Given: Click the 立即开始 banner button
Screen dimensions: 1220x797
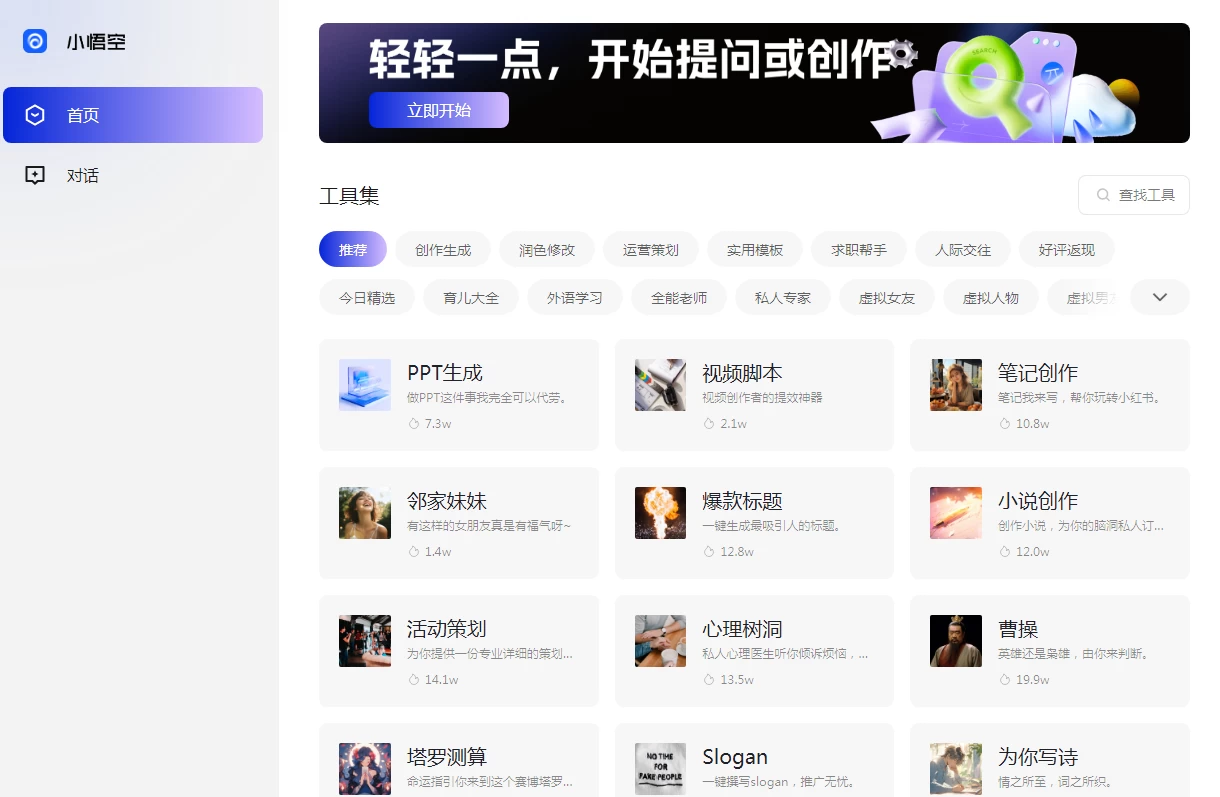Looking at the screenshot, I should [x=438, y=110].
